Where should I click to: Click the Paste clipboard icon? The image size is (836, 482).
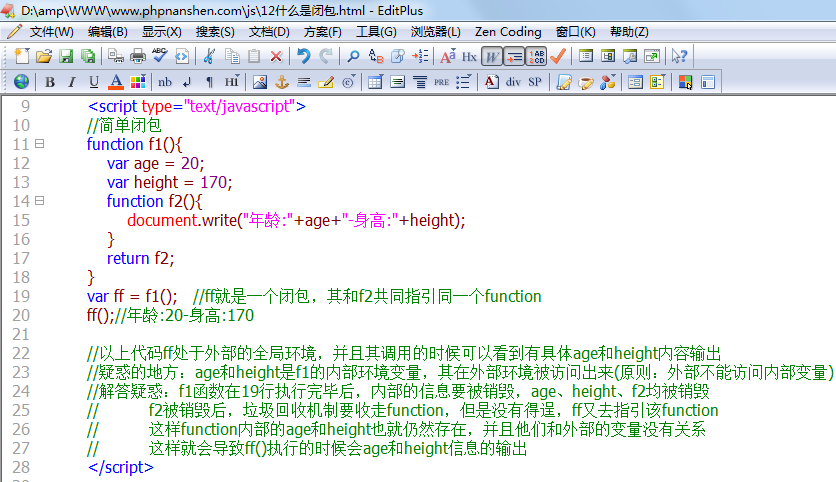tap(254, 56)
